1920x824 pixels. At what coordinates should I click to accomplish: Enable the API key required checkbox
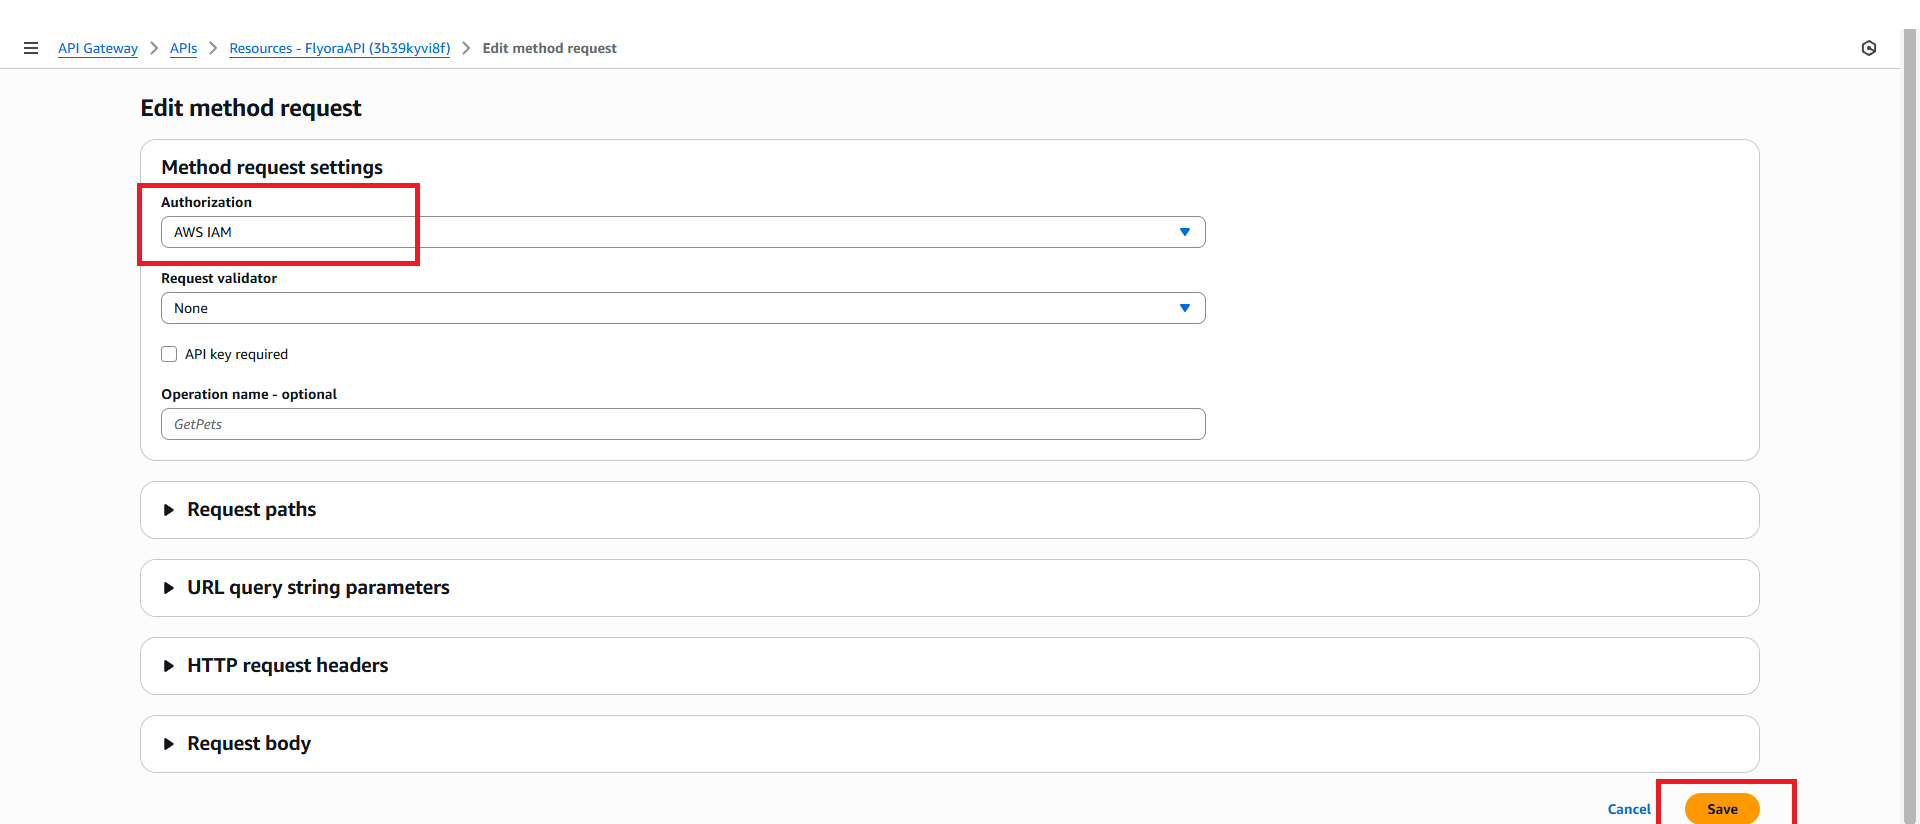point(169,354)
